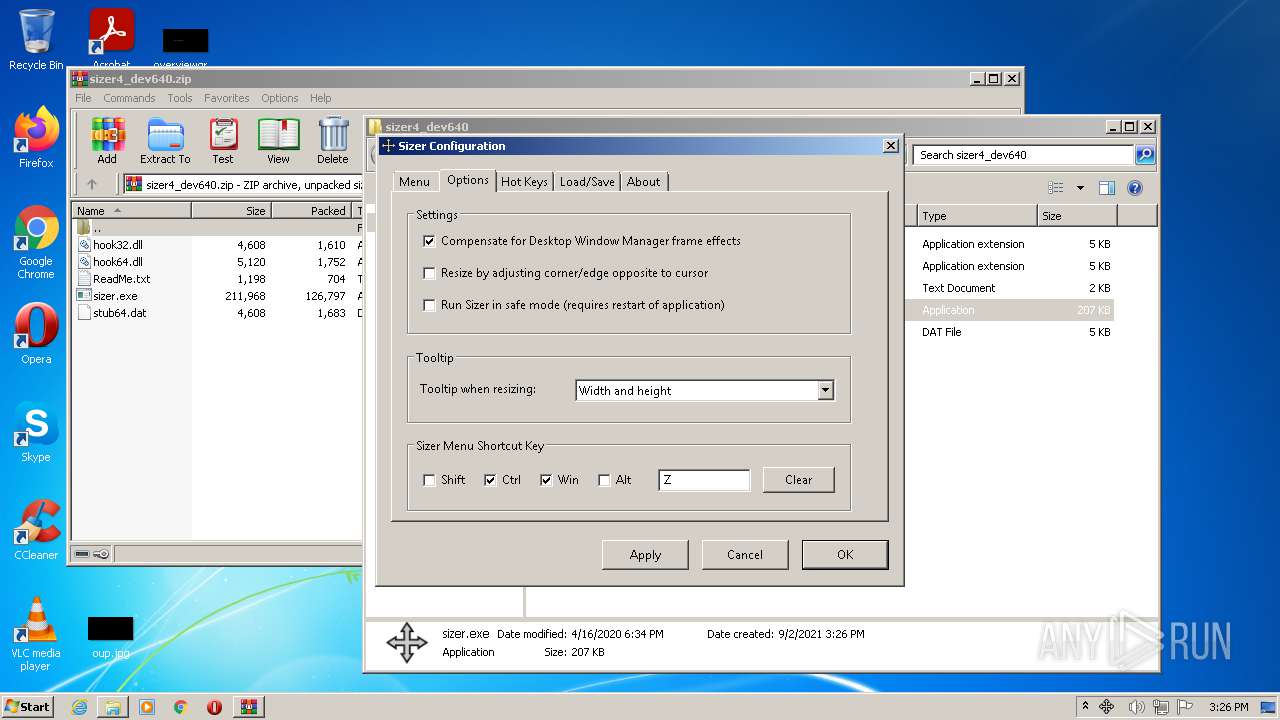This screenshot has height=720, width=1280.
Task: Show hidden system tray icons
Action: [1087, 707]
